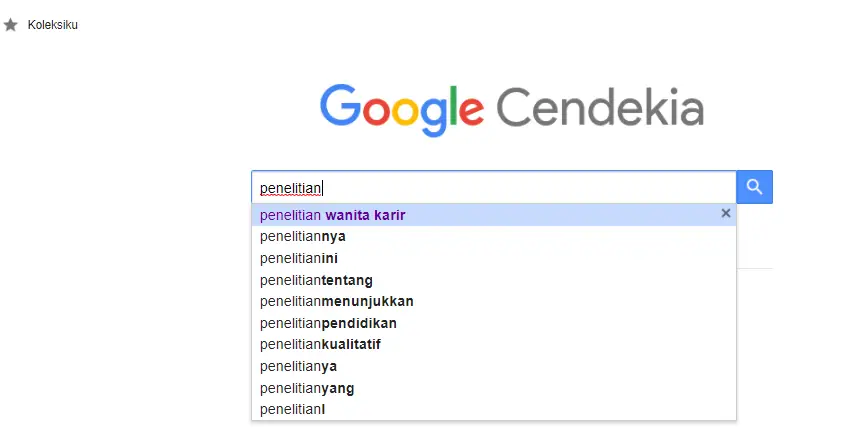Click the gray Cendekia wordmark
842x439 pixels.
pos(600,108)
